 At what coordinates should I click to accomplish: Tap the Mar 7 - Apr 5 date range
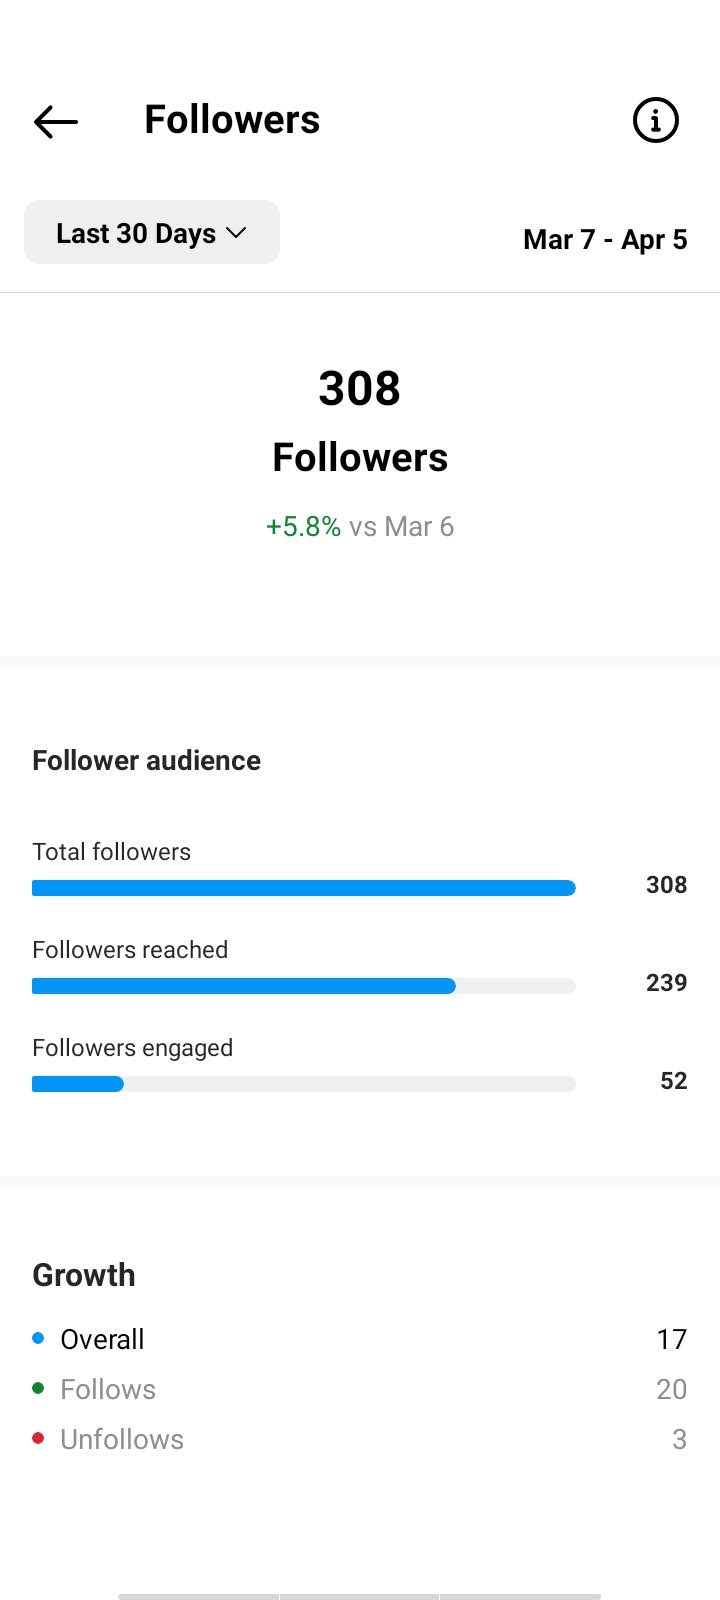pos(605,240)
